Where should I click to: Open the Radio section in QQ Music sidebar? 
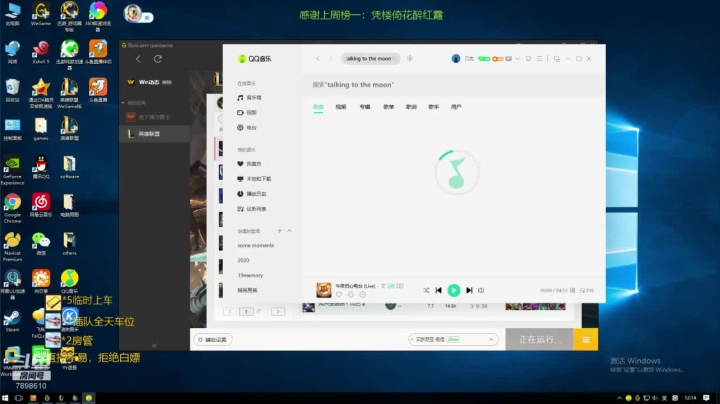pyautogui.click(x=247, y=128)
